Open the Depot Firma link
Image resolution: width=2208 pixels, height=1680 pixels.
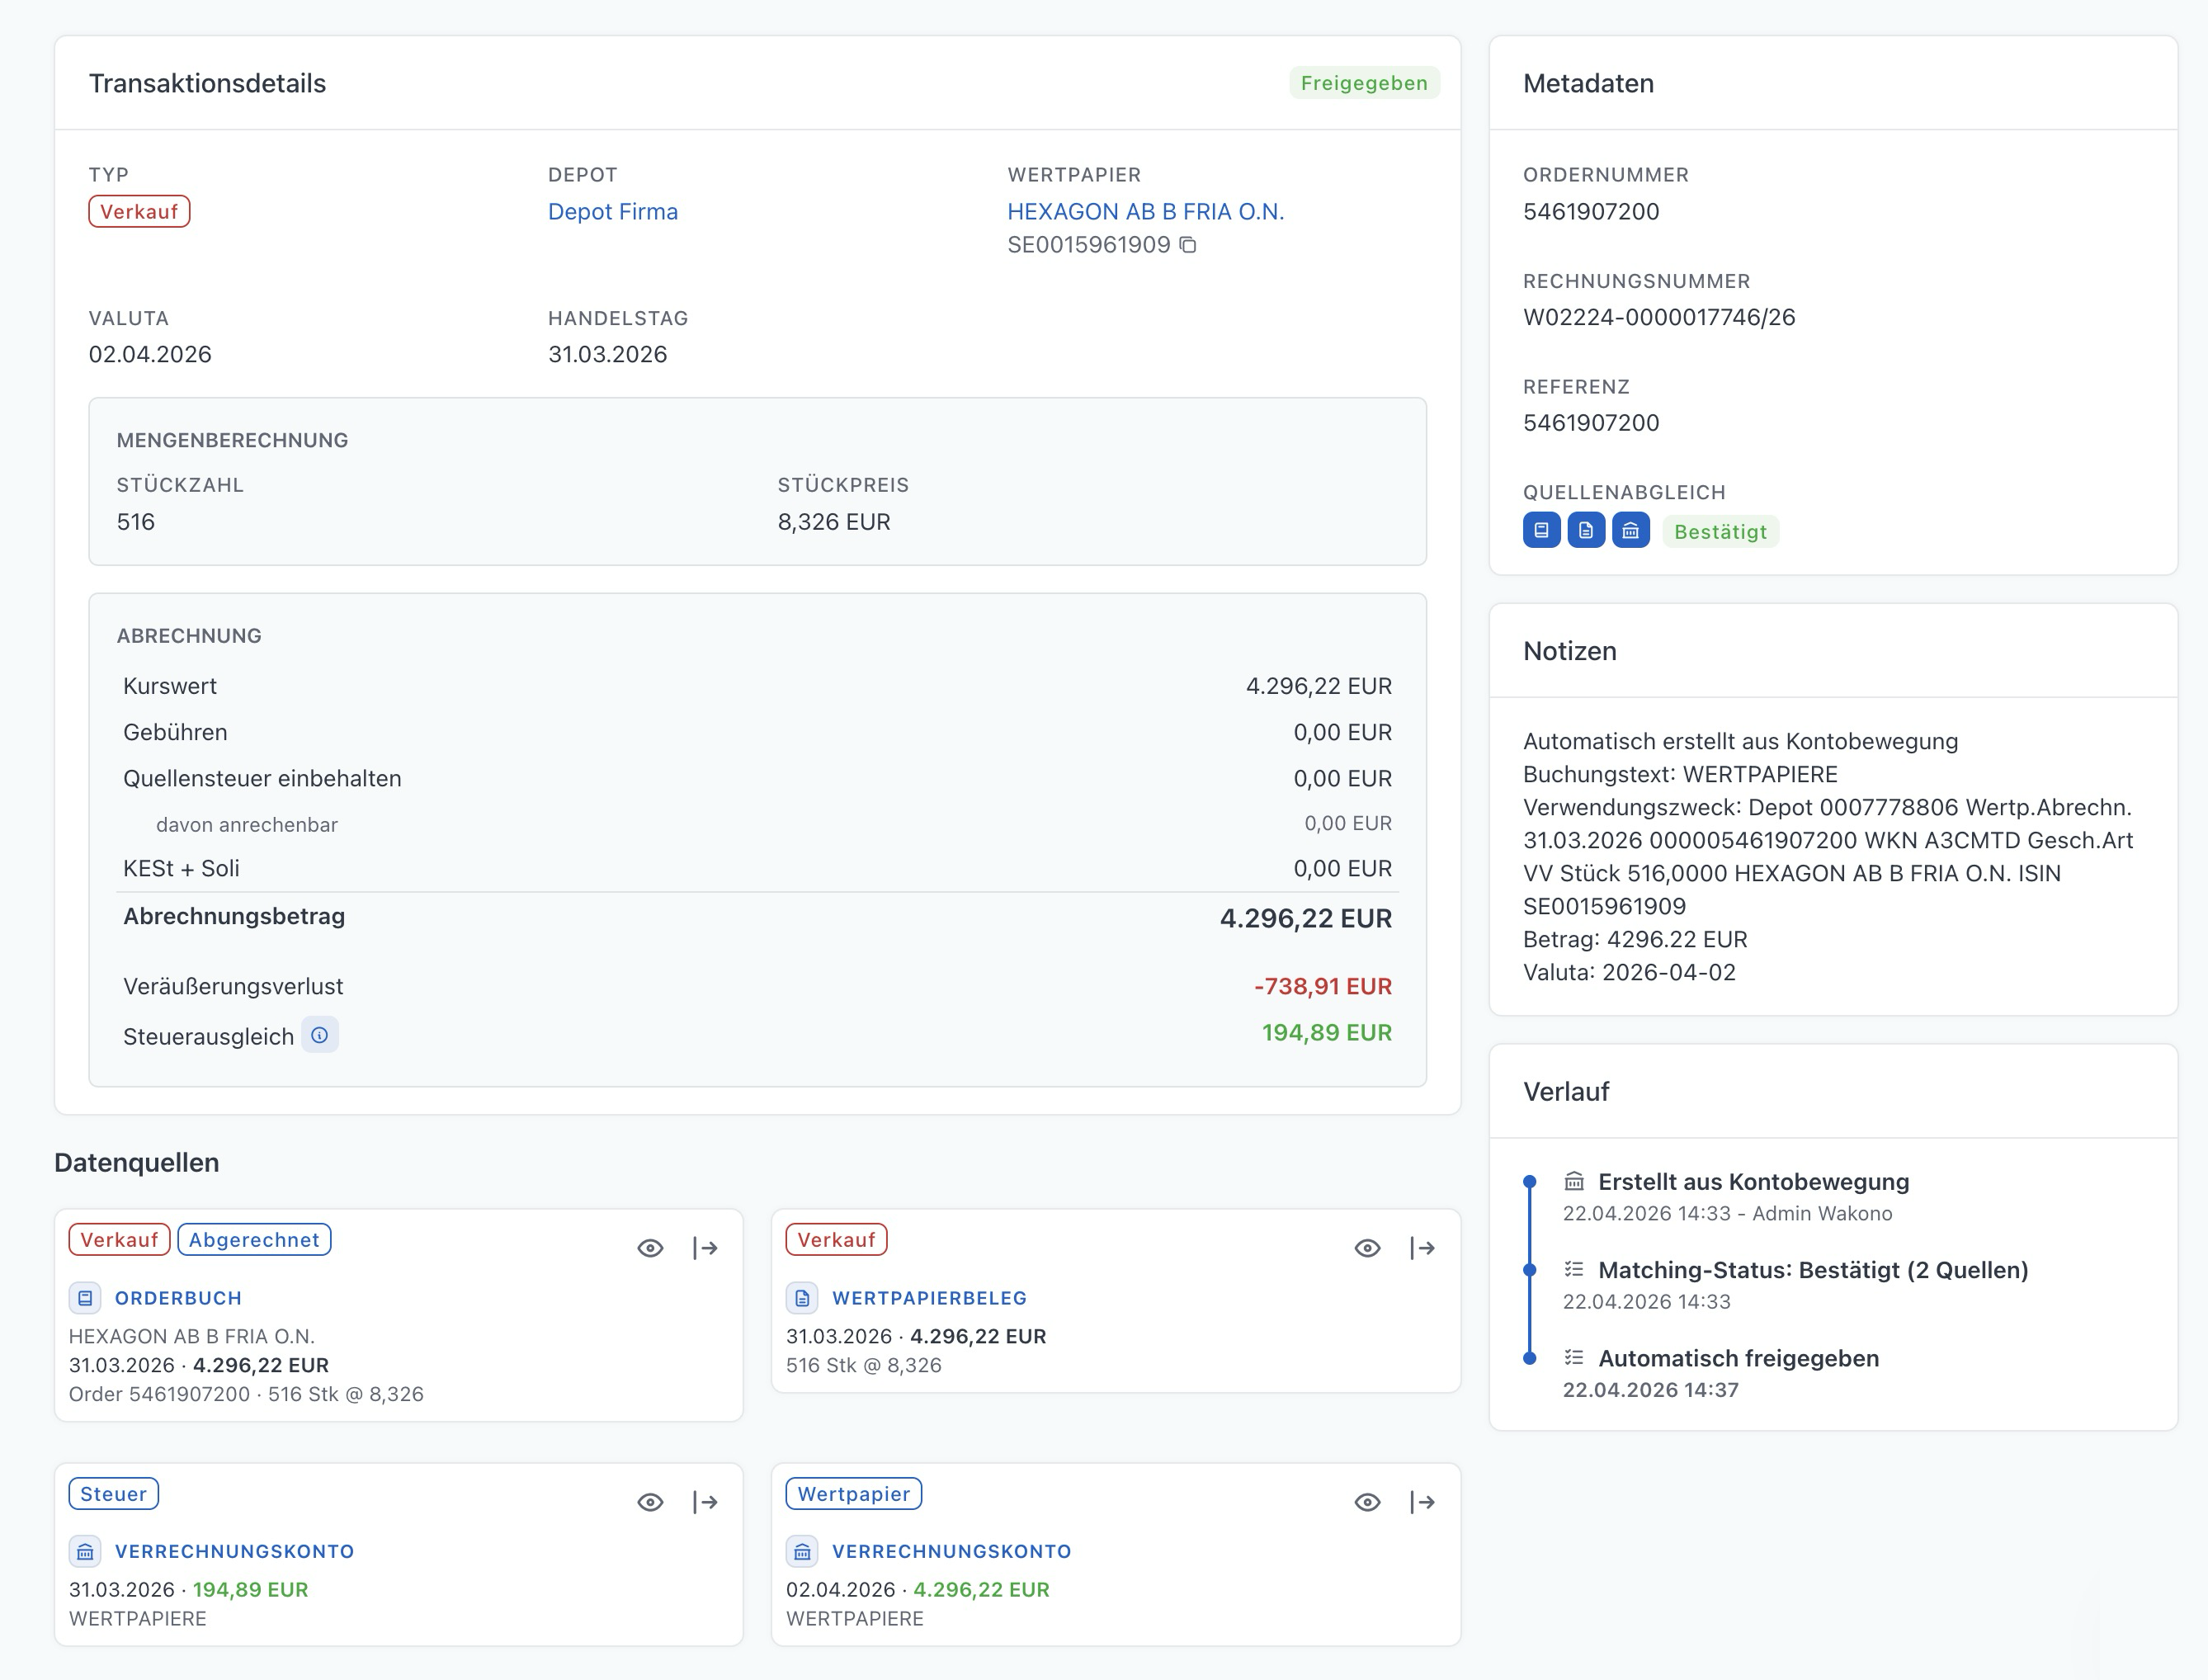point(613,211)
